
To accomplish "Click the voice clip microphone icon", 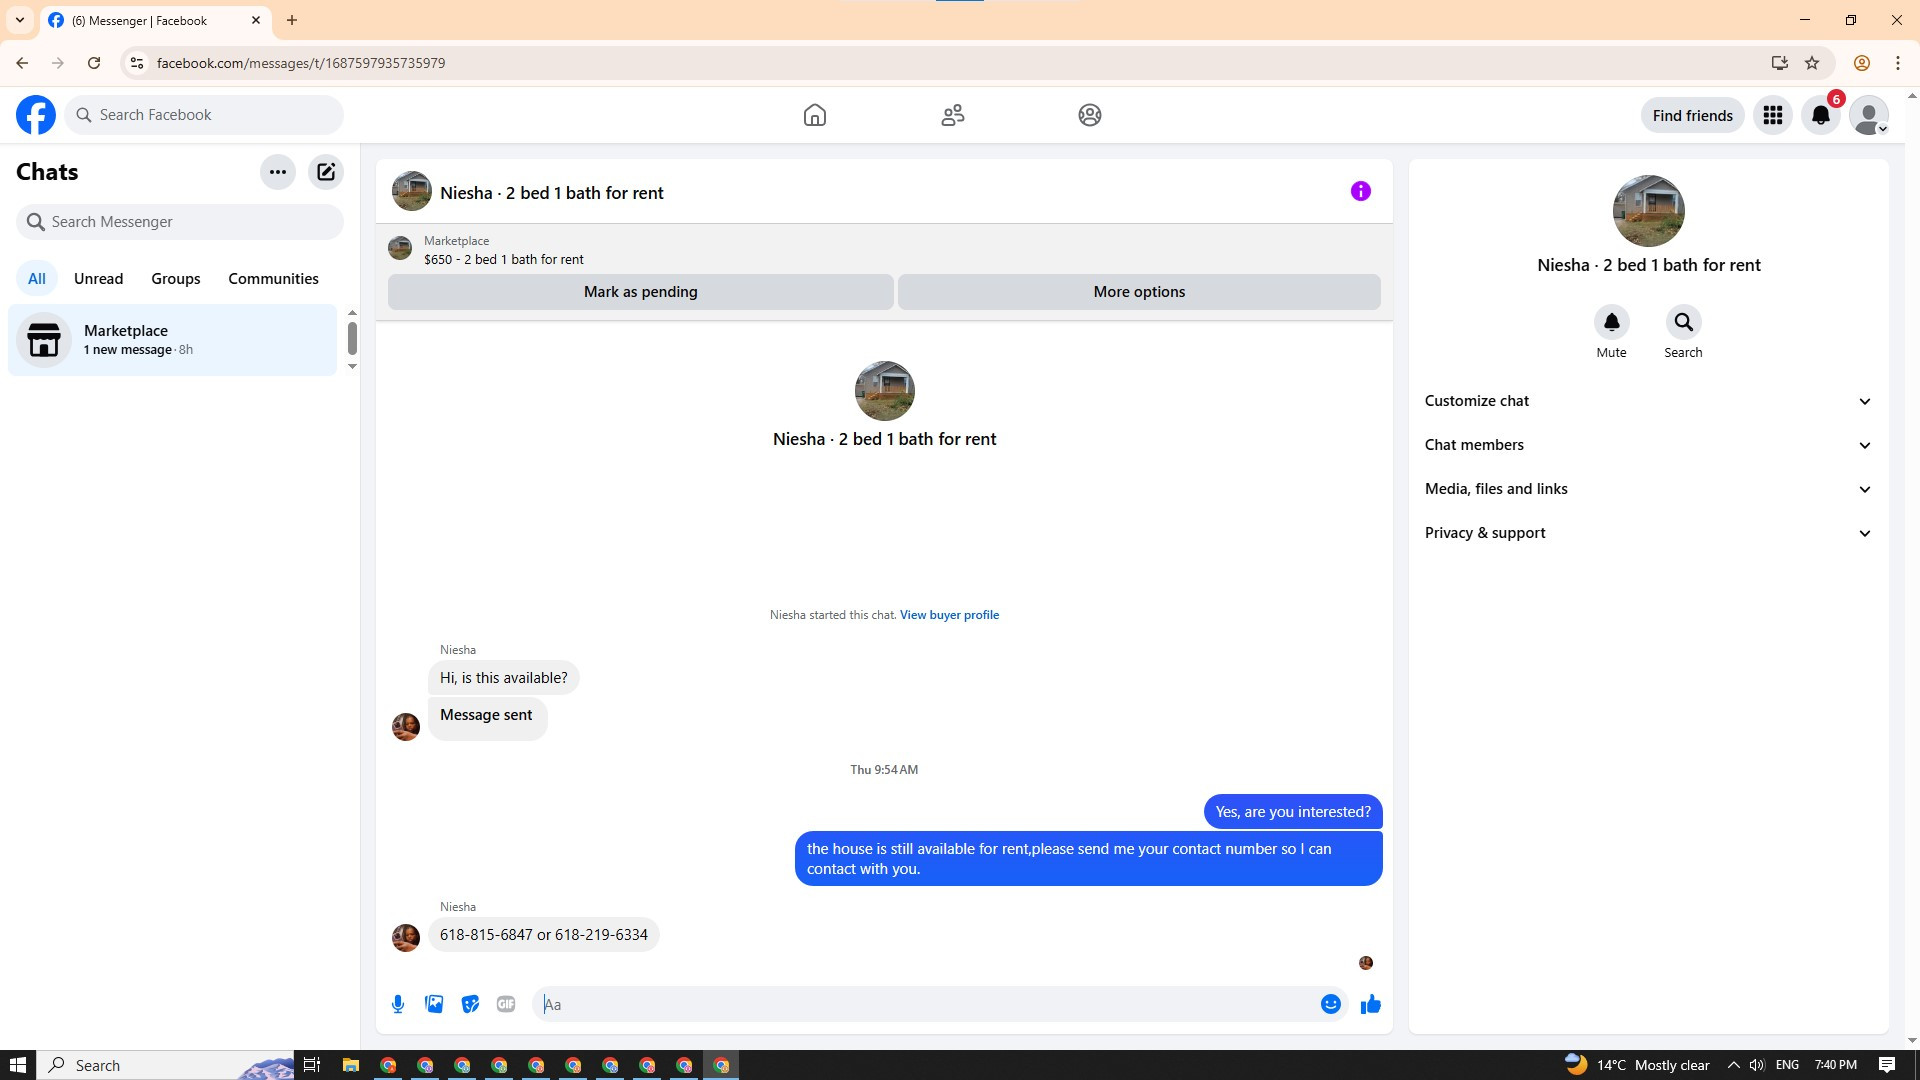I will [398, 1004].
